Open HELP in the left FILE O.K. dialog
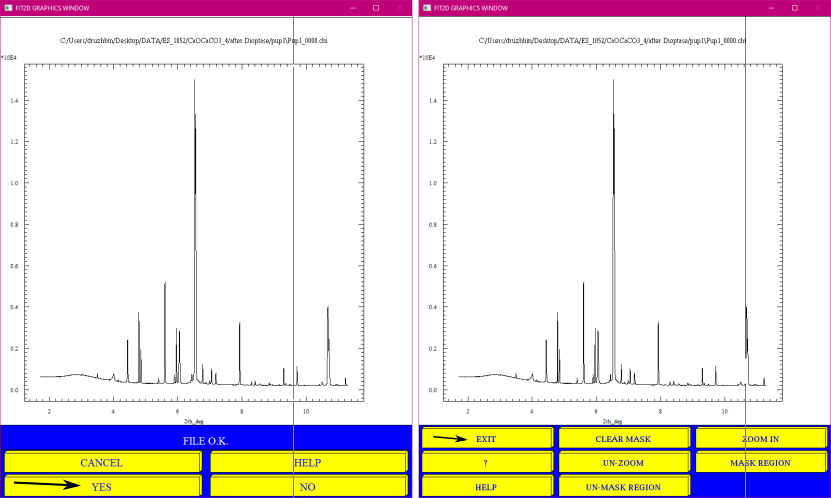The image size is (831, 498). [308, 462]
